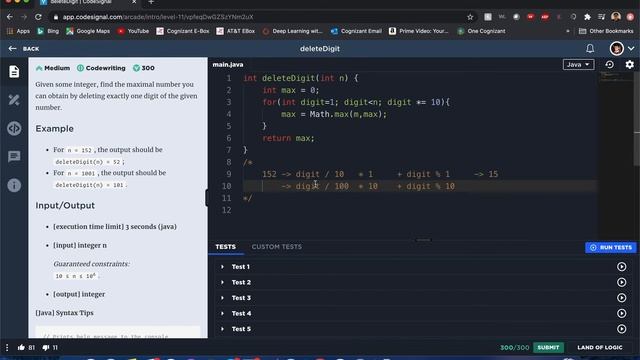Run Test 2 with its play icon
The width and height of the screenshot is (640, 360).
point(621,282)
